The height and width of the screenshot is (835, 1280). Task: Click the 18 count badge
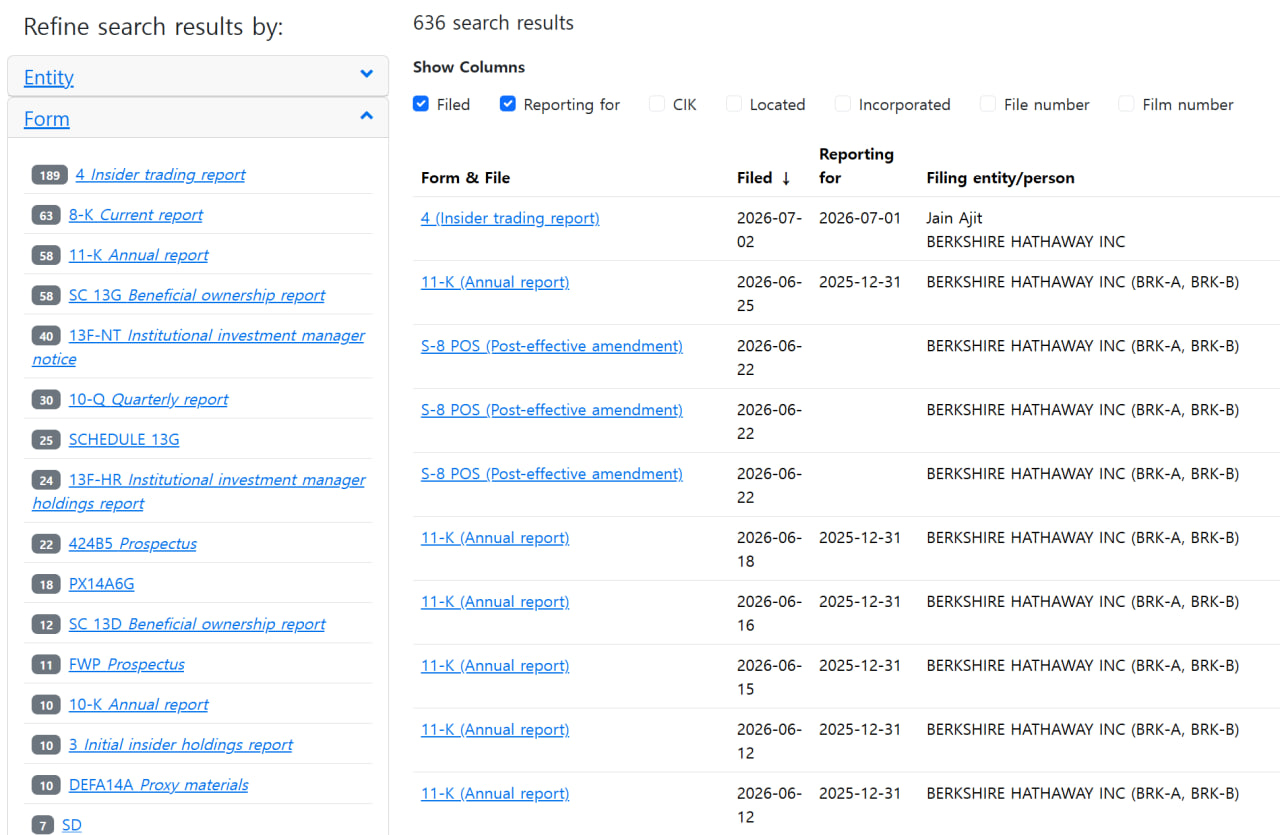pos(46,584)
